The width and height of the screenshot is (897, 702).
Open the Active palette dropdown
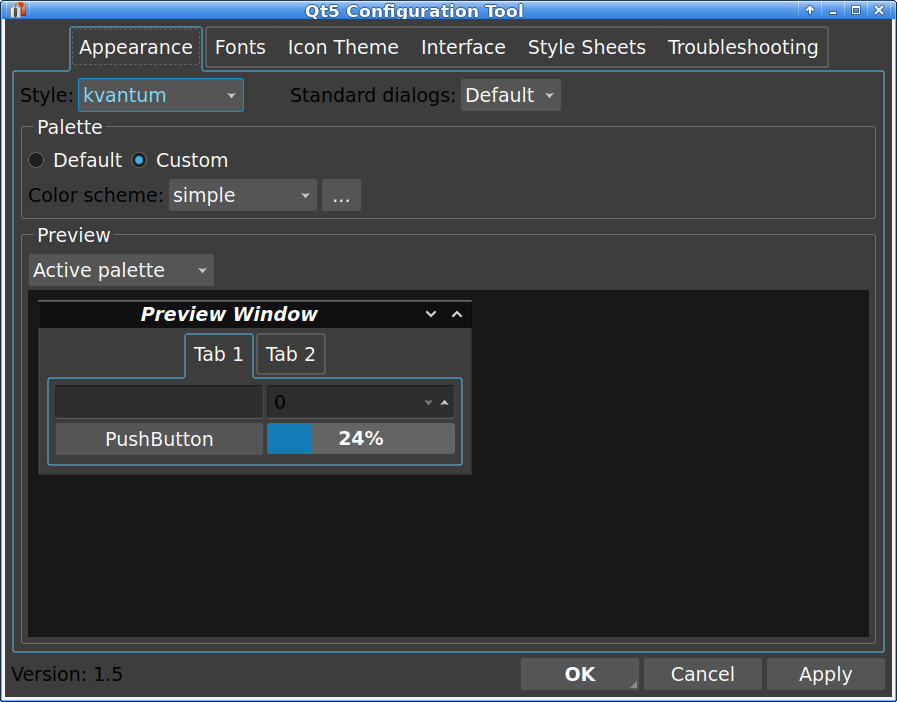(120, 269)
